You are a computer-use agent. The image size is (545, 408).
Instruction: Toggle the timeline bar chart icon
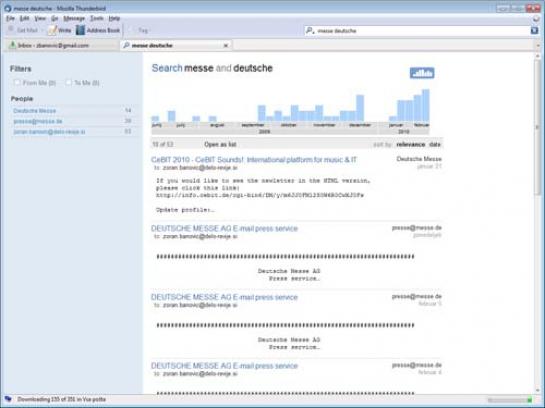tap(422, 73)
